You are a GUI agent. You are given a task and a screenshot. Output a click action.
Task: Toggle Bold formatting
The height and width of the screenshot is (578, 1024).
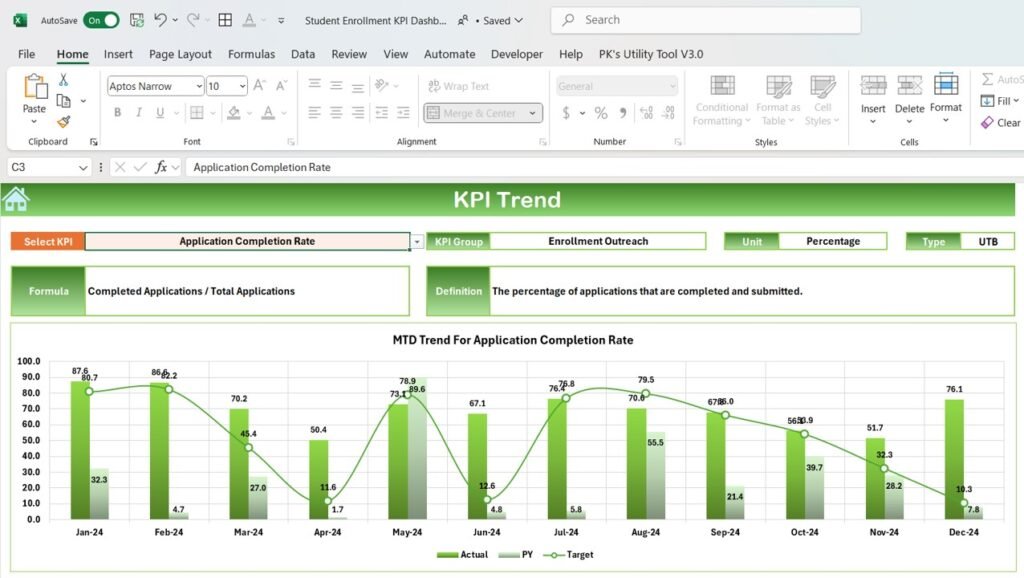pos(117,112)
